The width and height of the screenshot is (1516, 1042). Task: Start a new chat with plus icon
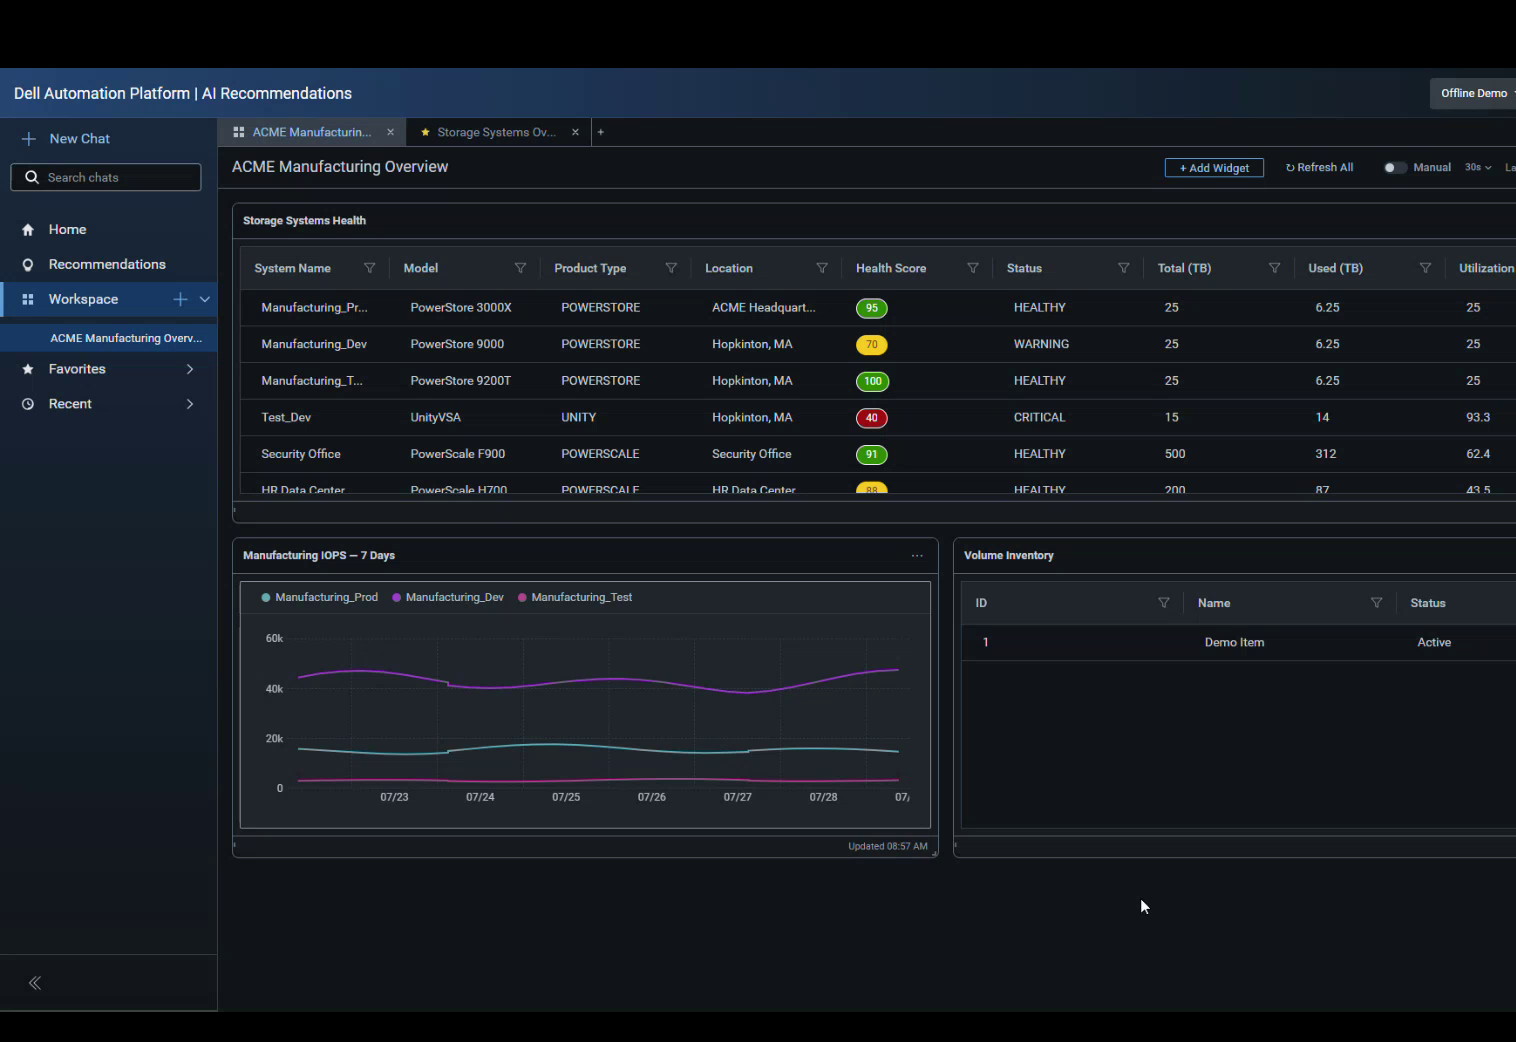coord(29,139)
